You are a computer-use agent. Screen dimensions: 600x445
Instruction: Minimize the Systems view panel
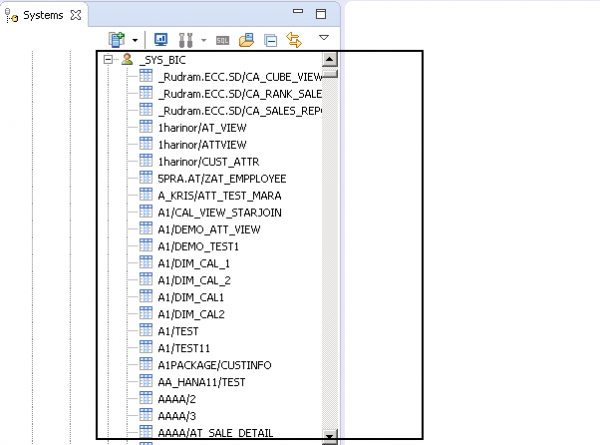(298, 11)
